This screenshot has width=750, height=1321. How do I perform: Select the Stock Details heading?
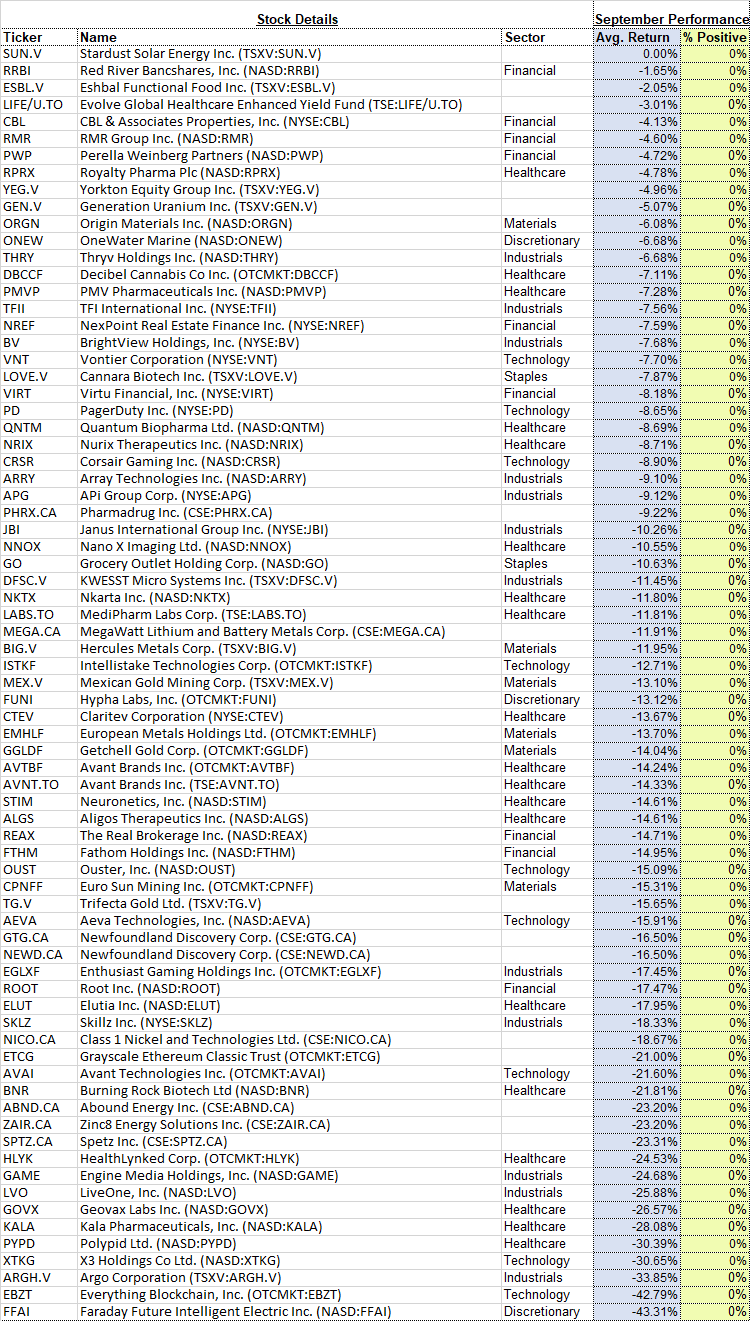tap(297, 19)
